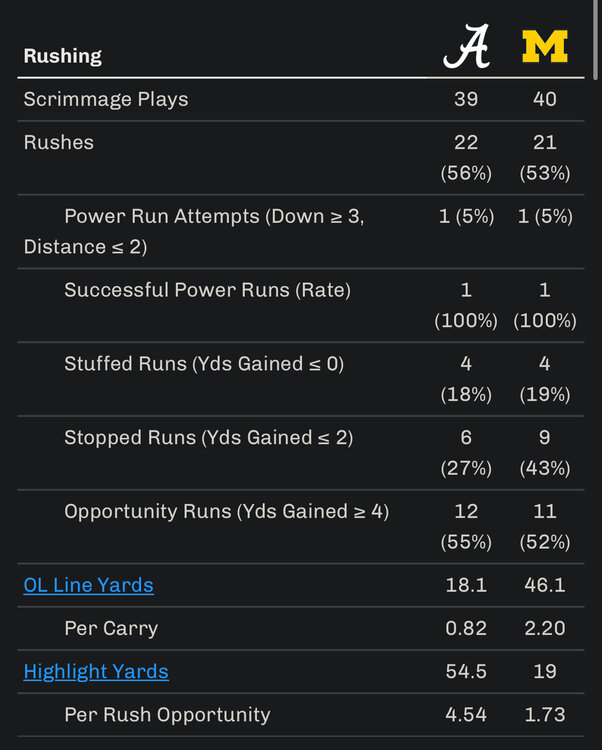Open the Highlight Yards link
Viewport: 602px width, 750px height.
[96, 671]
